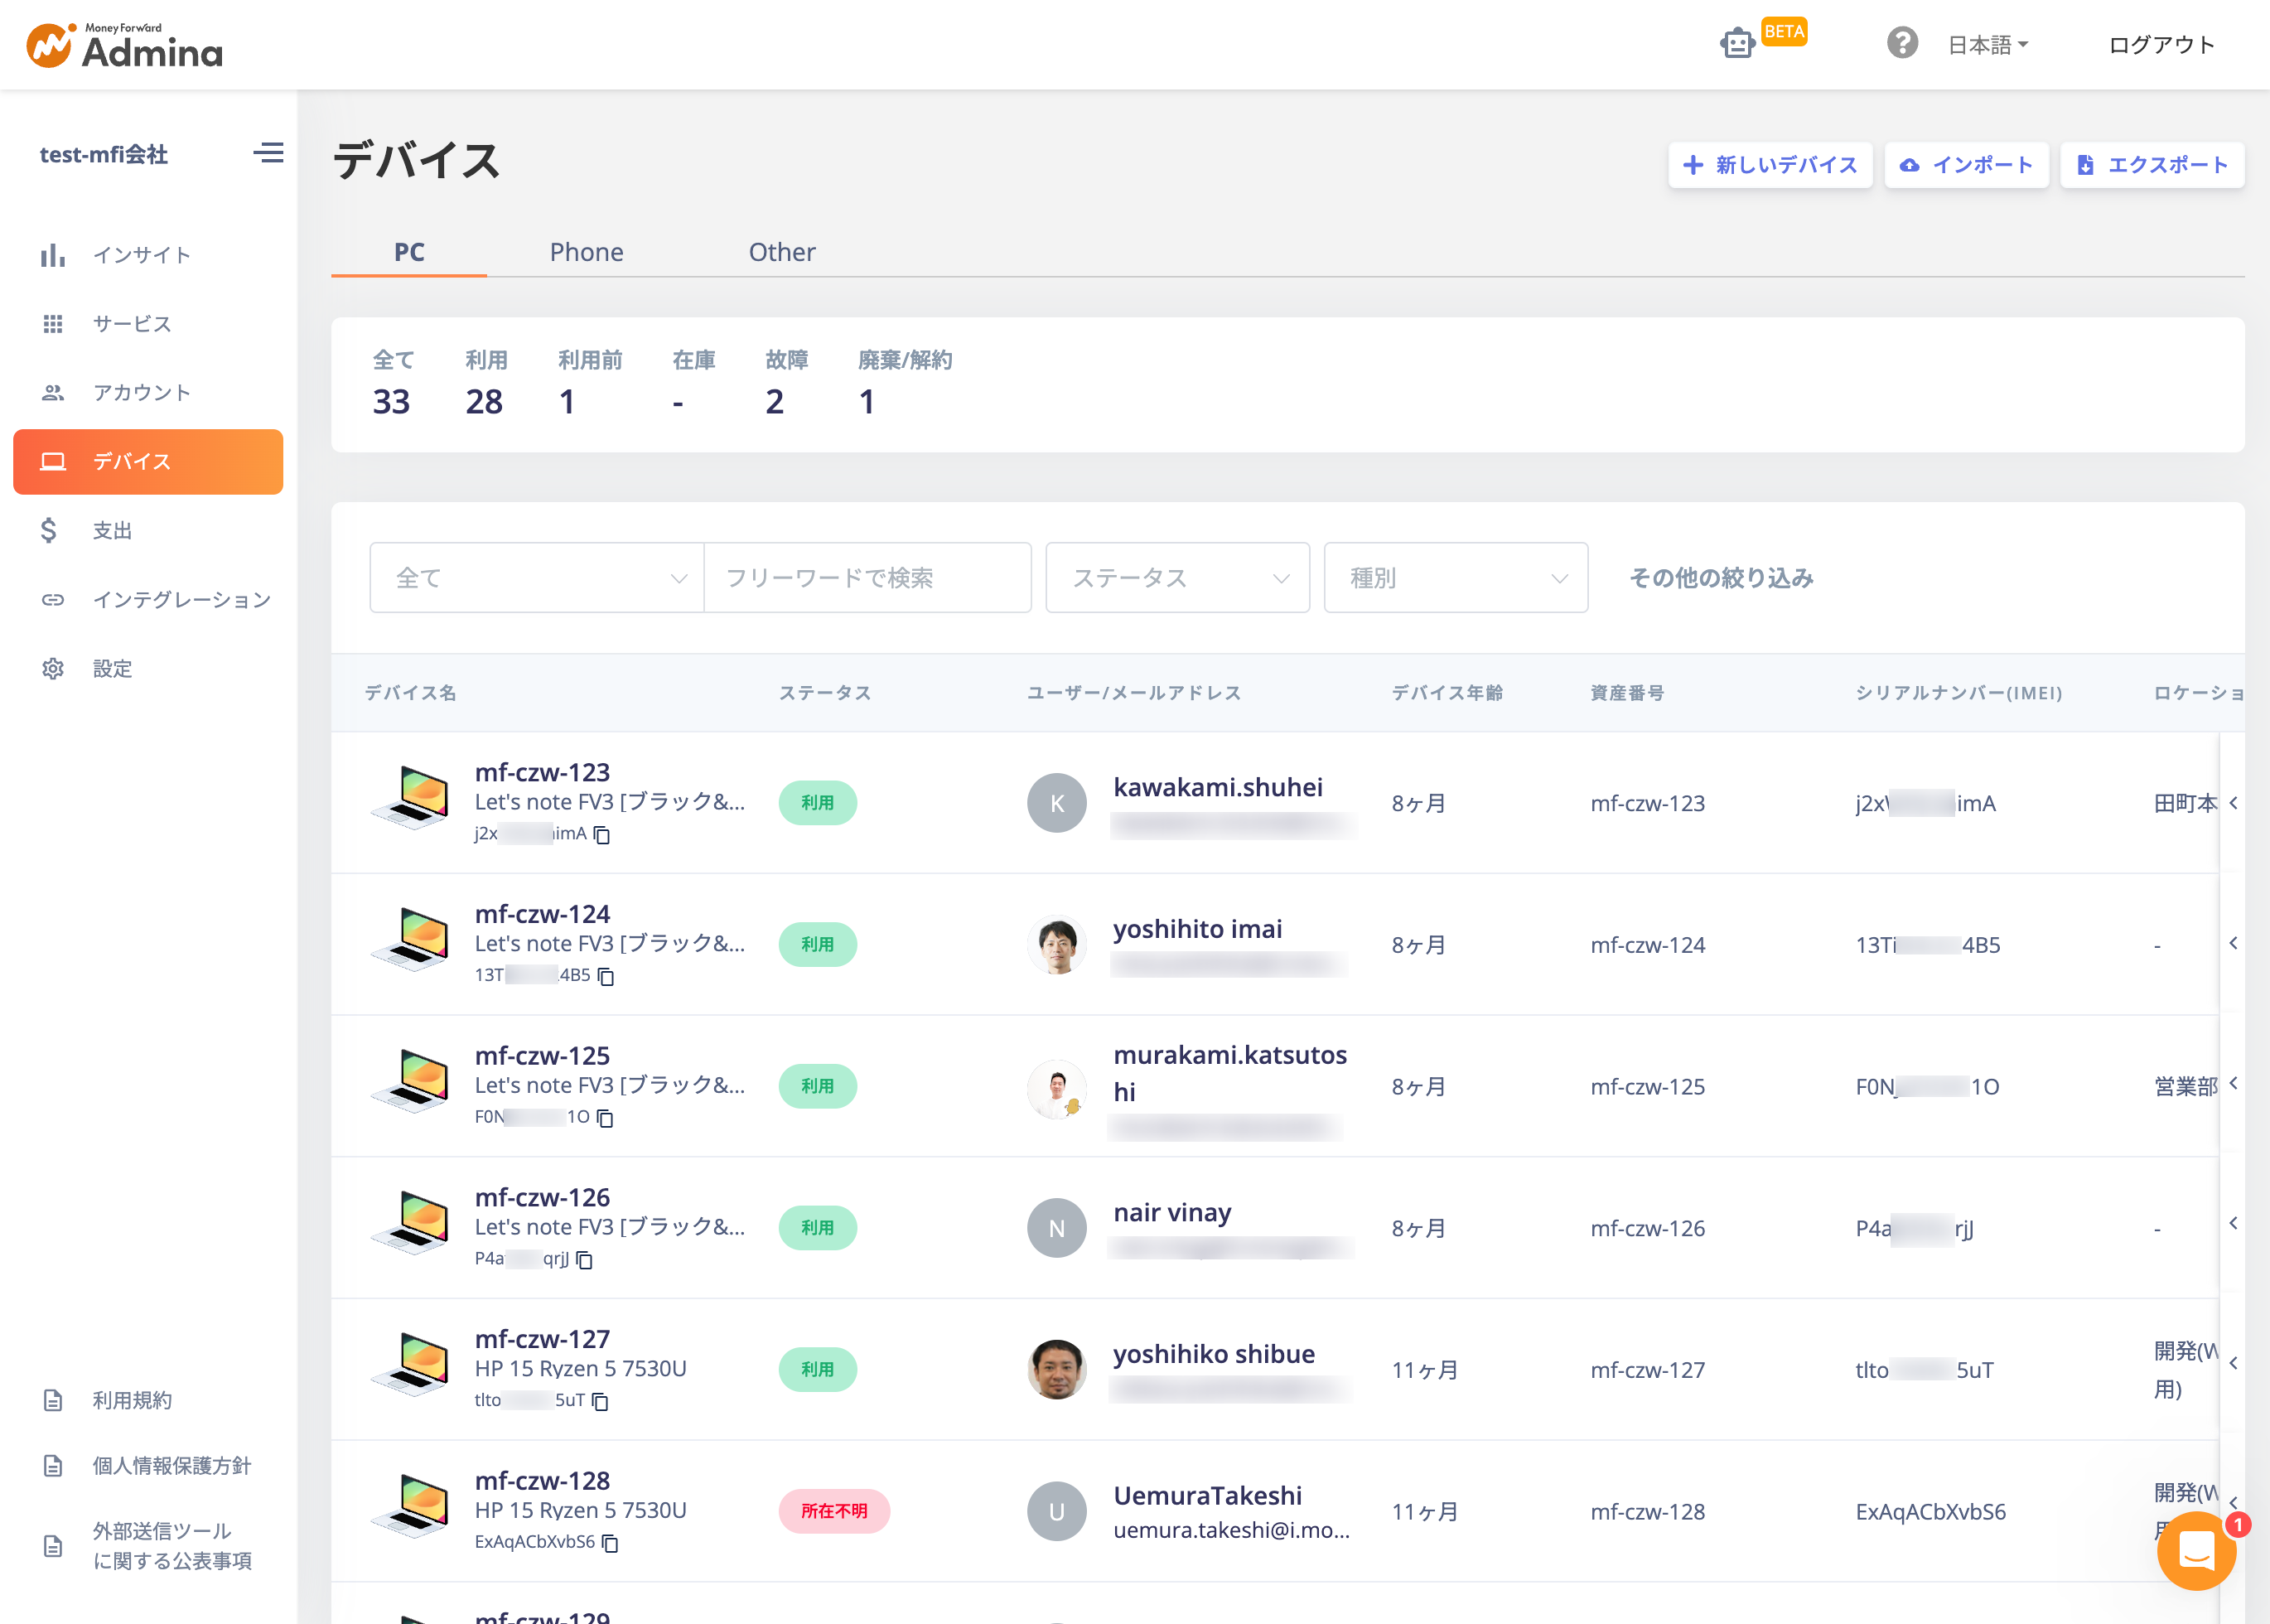Viewport: 2270px width, 1624px height.
Task: Select インサイト in the sidebar
Action: click(x=140, y=254)
